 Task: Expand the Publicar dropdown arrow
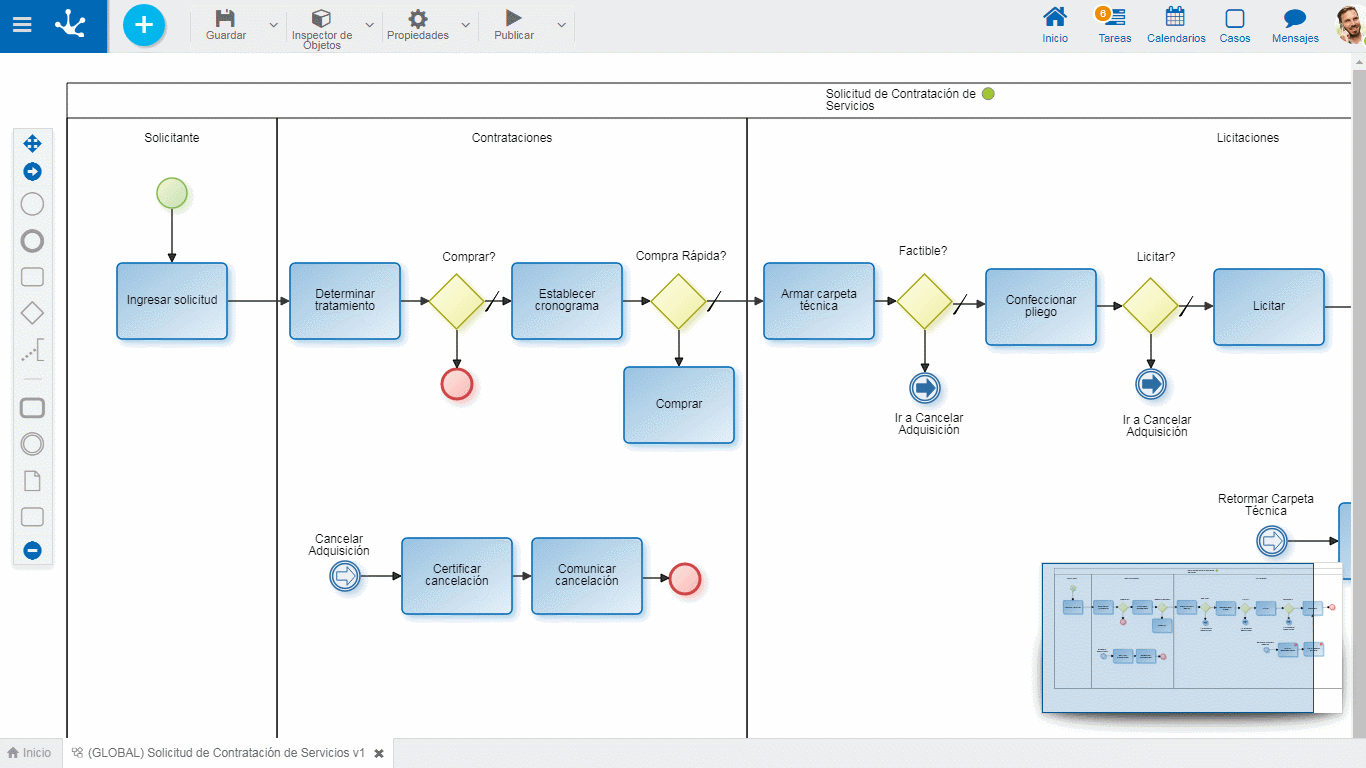pyautogui.click(x=561, y=25)
